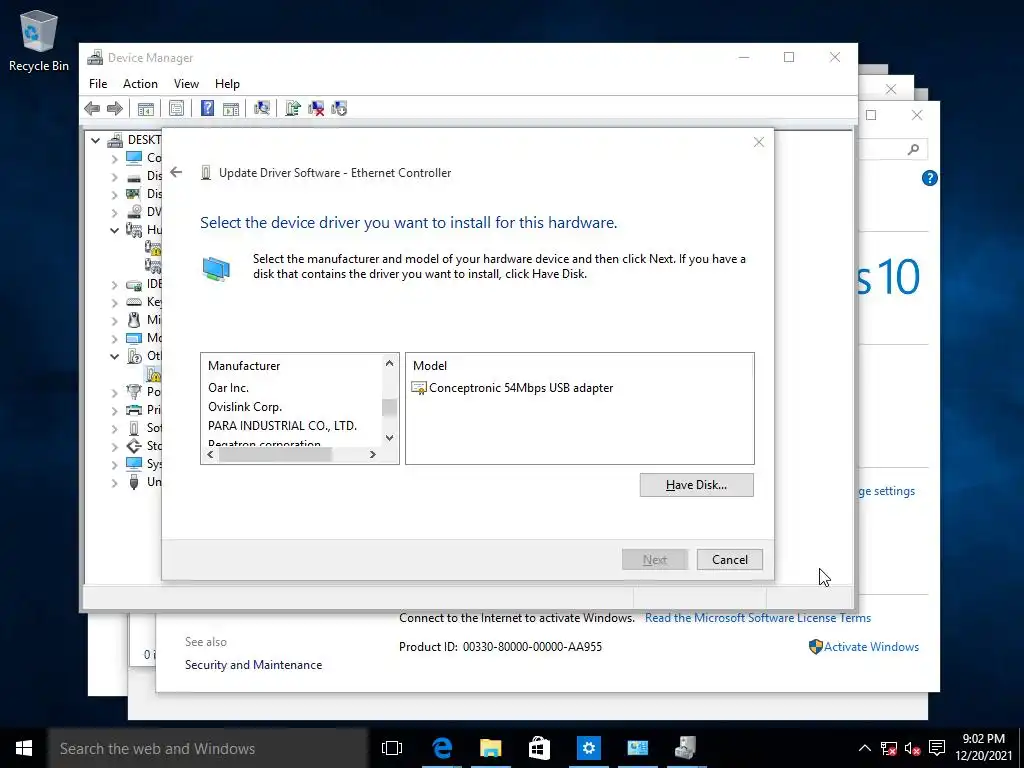Click the Print queues printer icon in tree

point(134,410)
